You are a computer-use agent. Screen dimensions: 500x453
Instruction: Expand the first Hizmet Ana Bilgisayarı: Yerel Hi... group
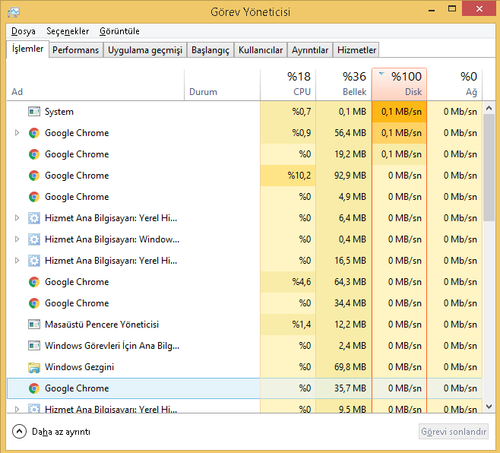tap(17, 218)
